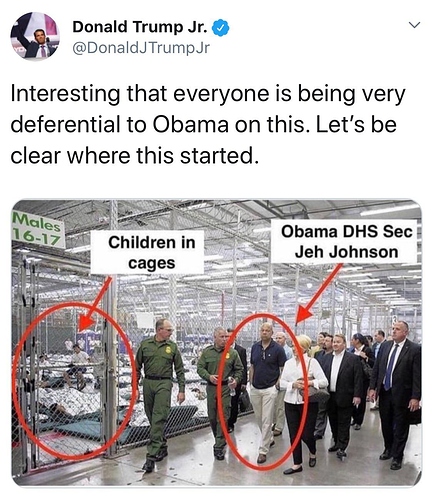
Task: Click the profile avatar picture
Action: (x=35, y=36)
